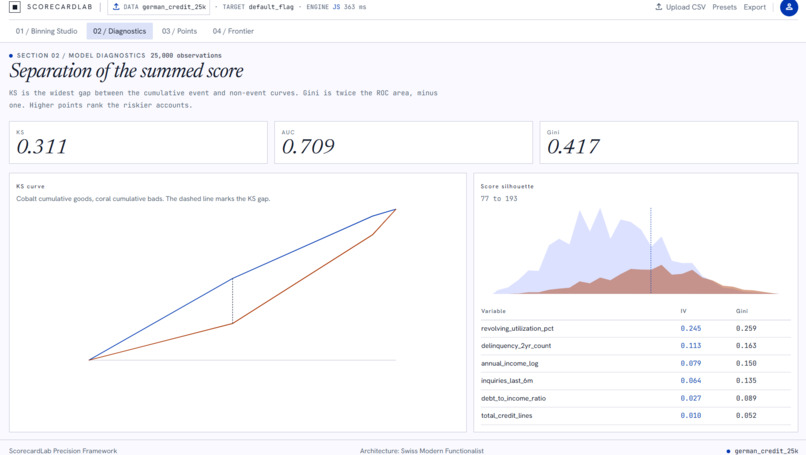
Task: Click Gini value 0.052
Action: coord(746,416)
